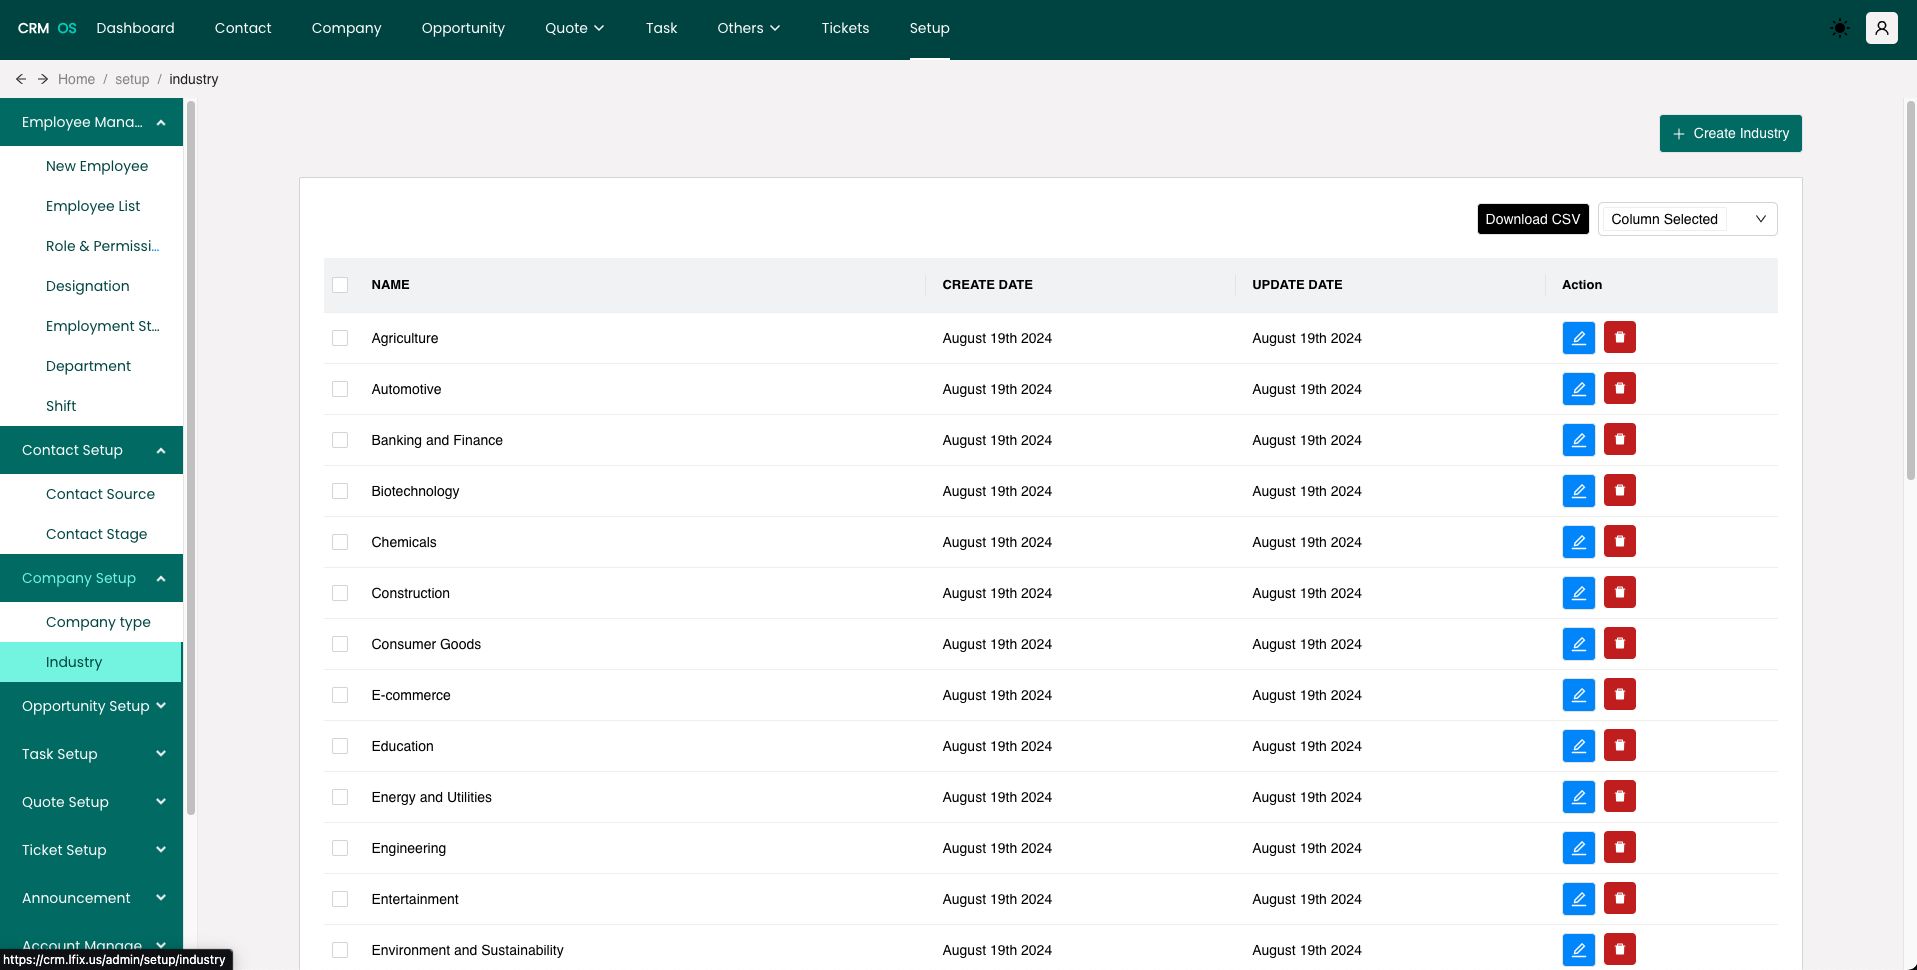Check the select-all checkbox in table header

[x=340, y=285]
